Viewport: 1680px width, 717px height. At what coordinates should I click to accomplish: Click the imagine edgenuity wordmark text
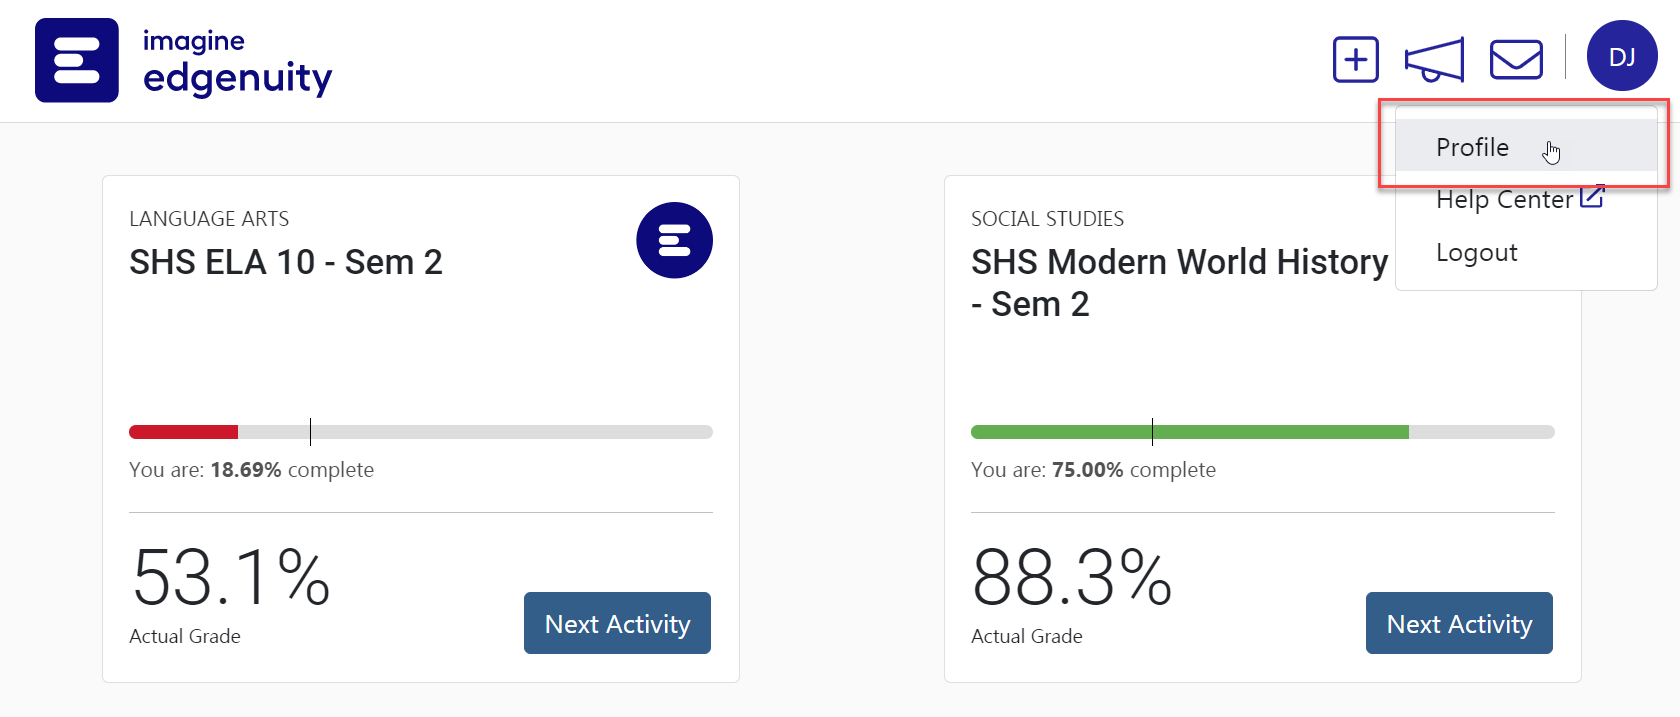coord(238,62)
